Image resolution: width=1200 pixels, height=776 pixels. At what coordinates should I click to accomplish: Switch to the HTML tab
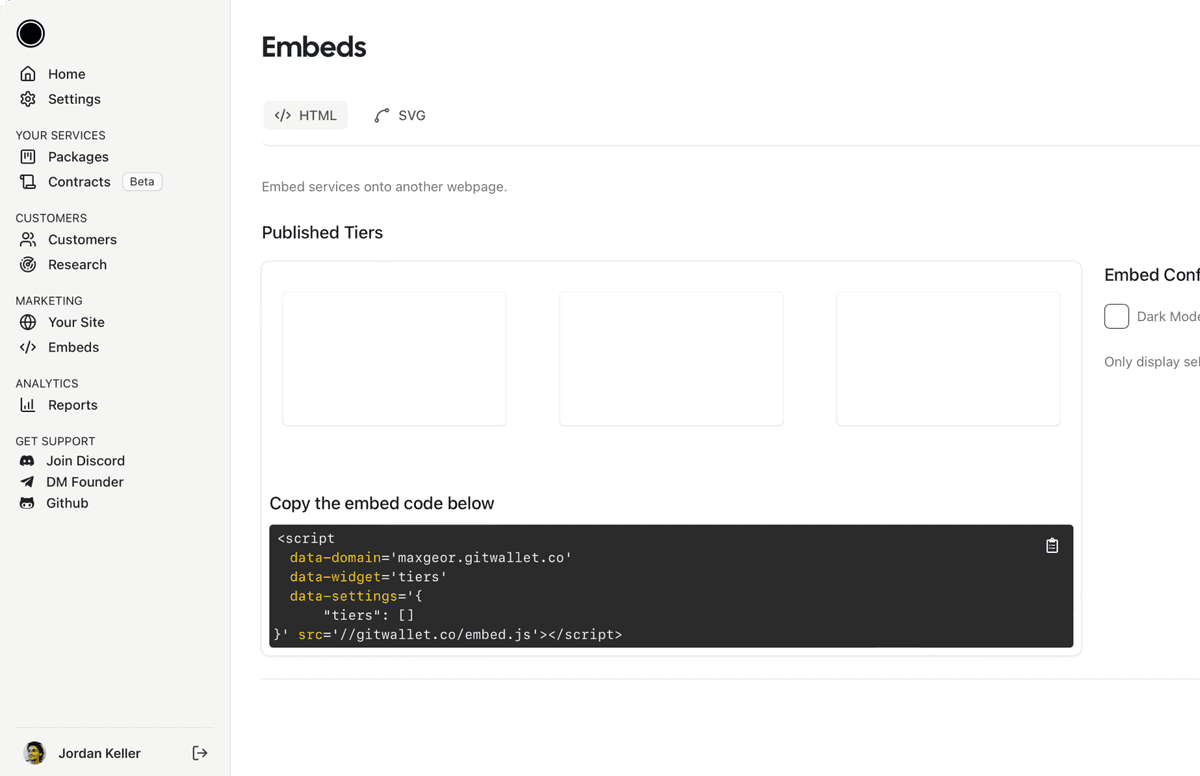point(306,116)
